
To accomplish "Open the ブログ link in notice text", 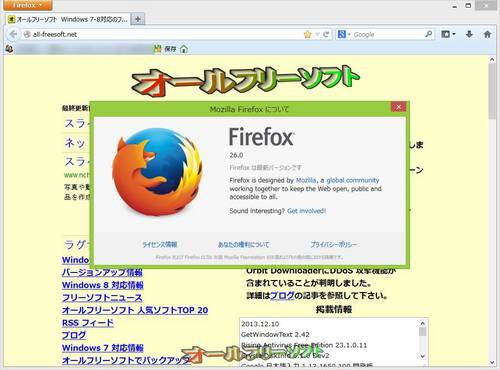I will [x=282, y=296].
